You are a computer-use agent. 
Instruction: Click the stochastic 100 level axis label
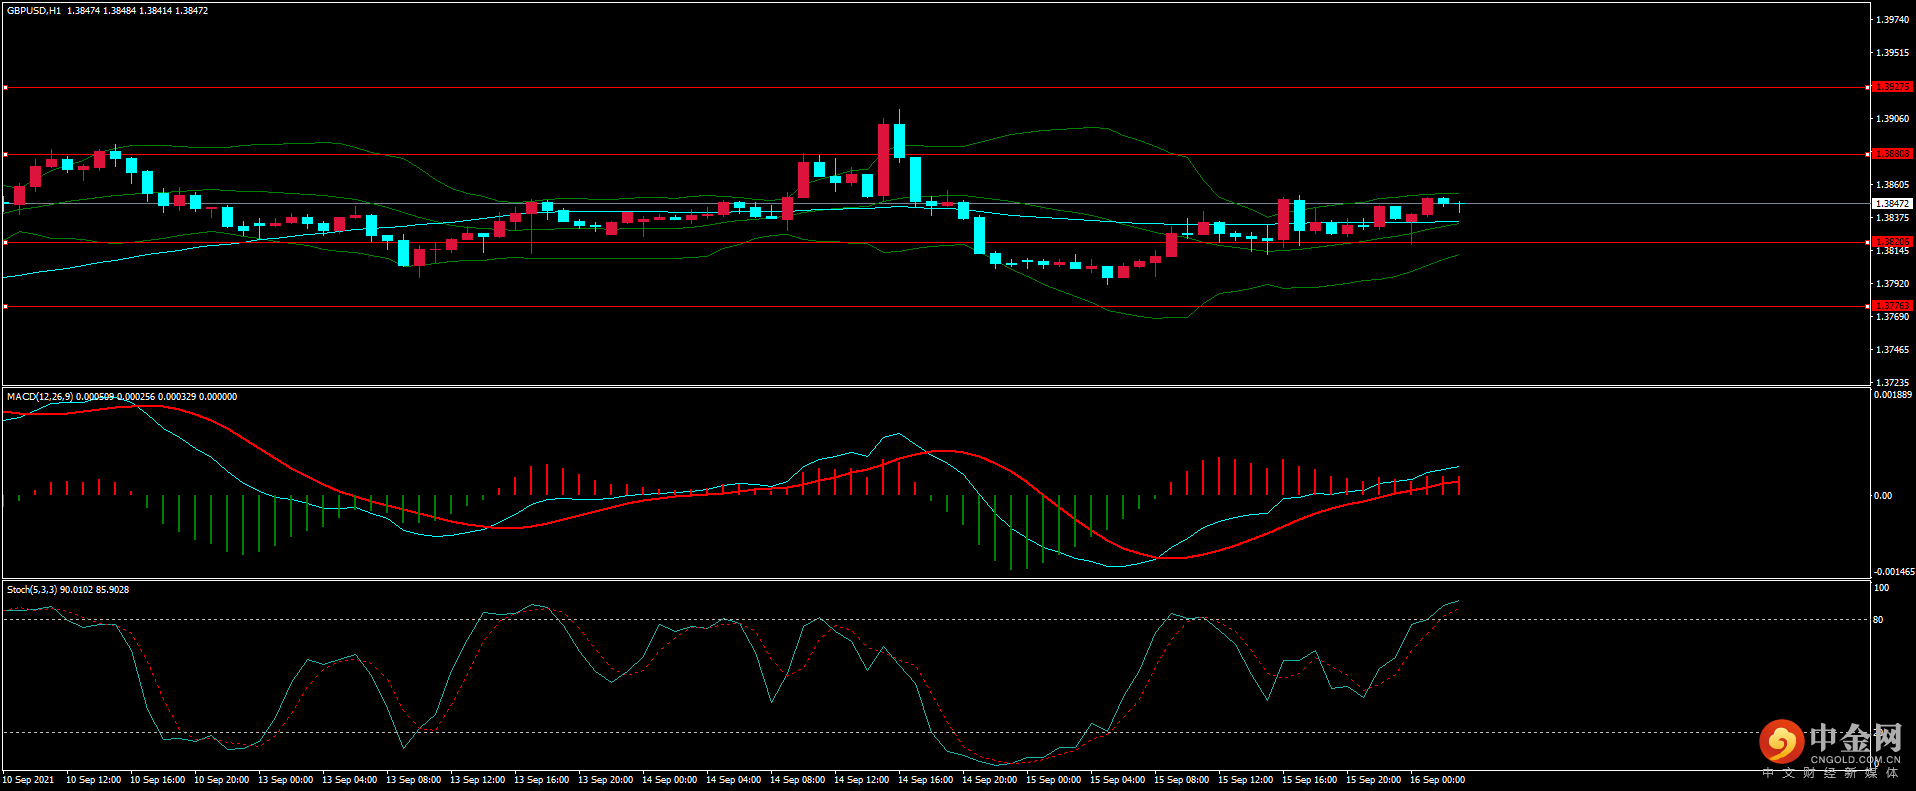point(1881,588)
